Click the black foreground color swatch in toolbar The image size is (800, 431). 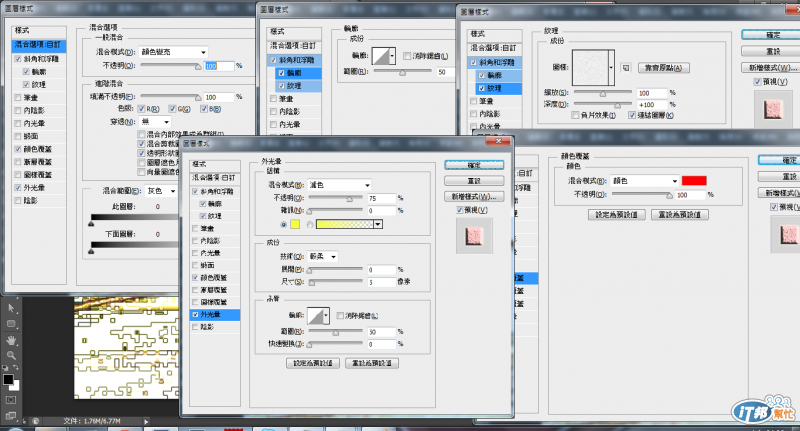pos(8,379)
